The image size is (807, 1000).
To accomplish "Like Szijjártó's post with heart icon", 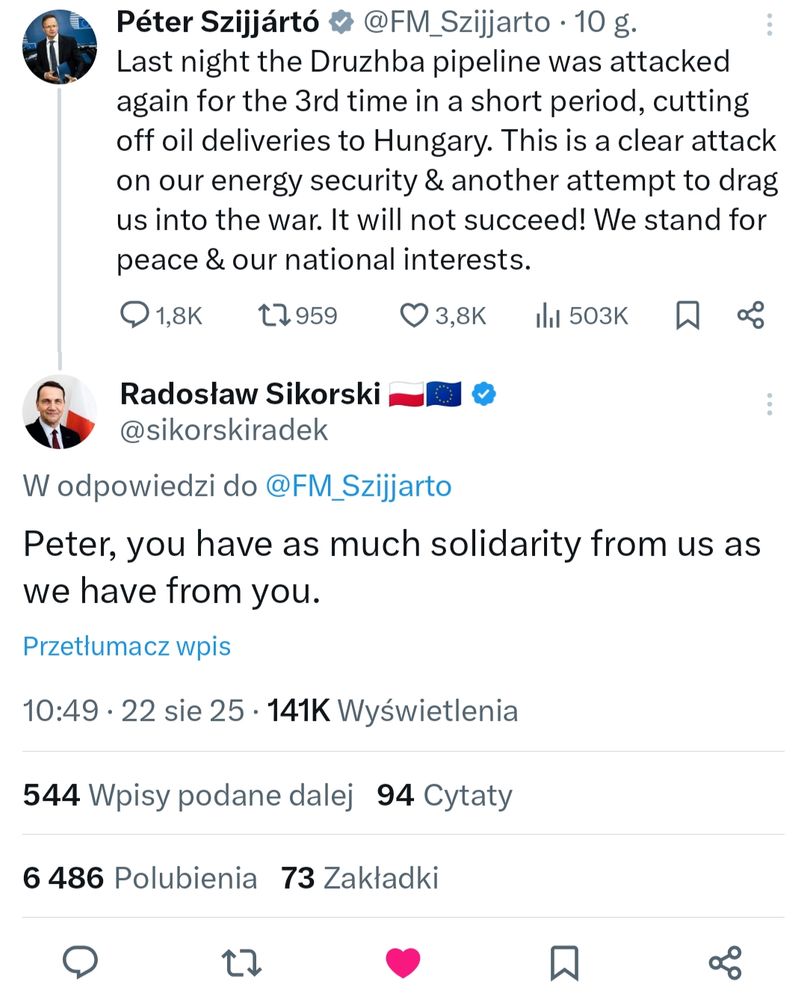I will coord(414,316).
